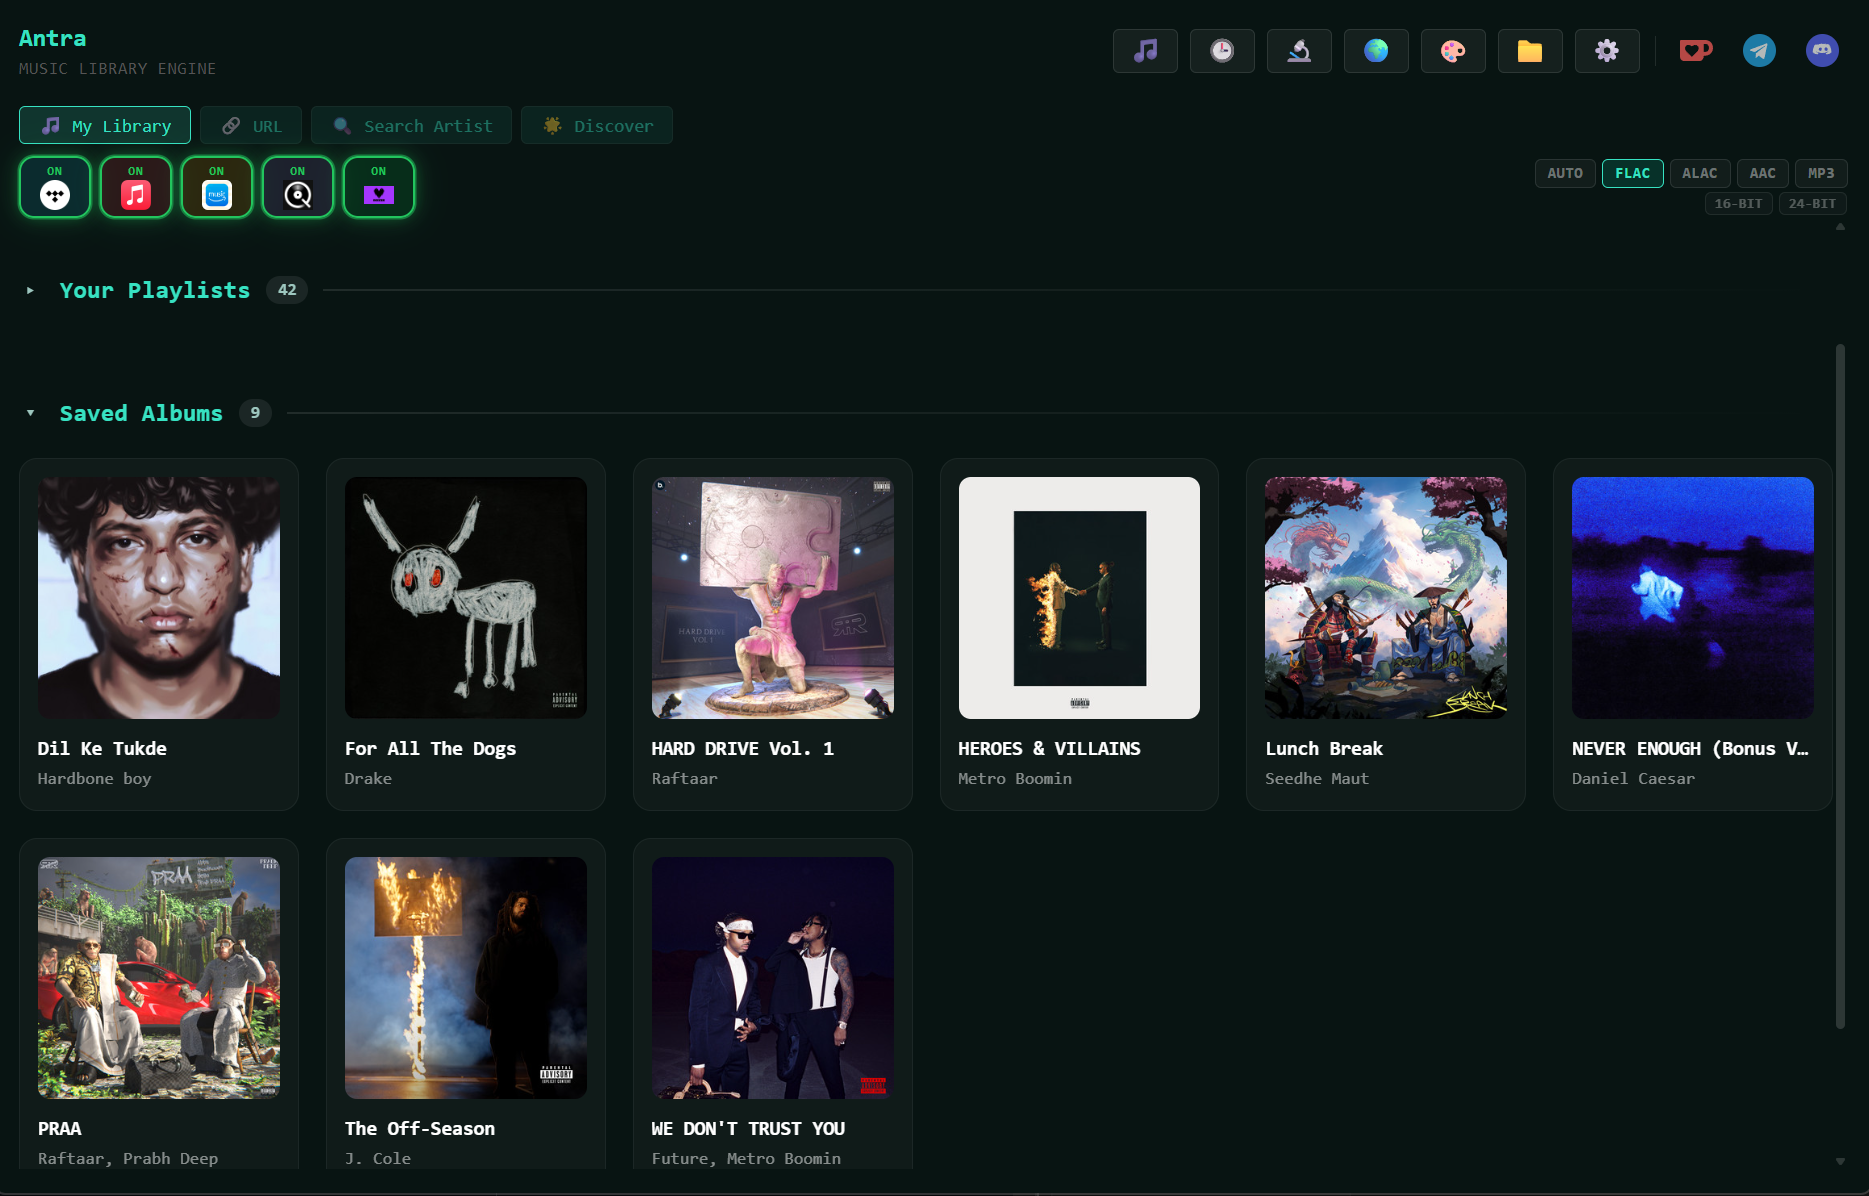The image size is (1869, 1196).
Task: Switch to the URL tab
Action: click(x=251, y=126)
